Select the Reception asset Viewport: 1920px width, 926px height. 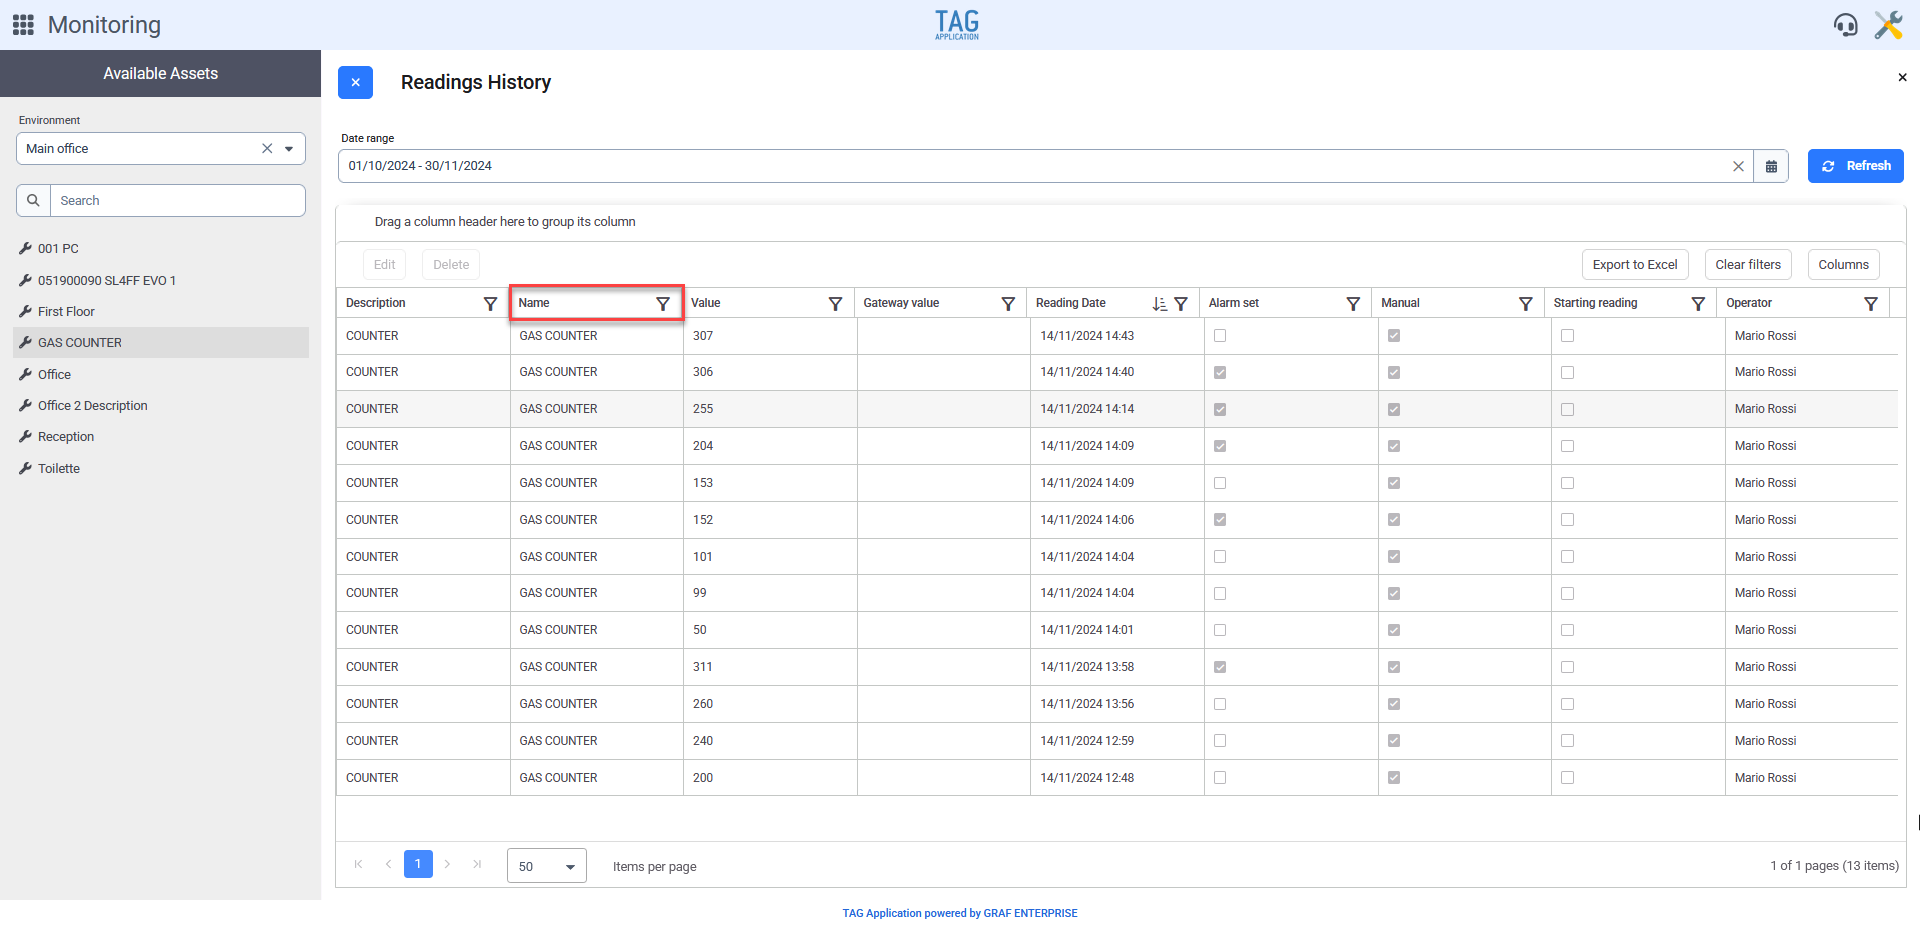[160, 437]
